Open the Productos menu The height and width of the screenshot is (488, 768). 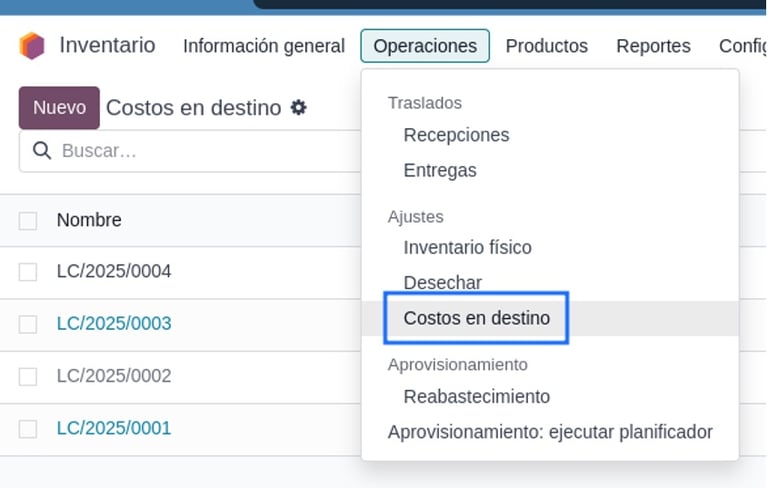(x=547, y=46)
